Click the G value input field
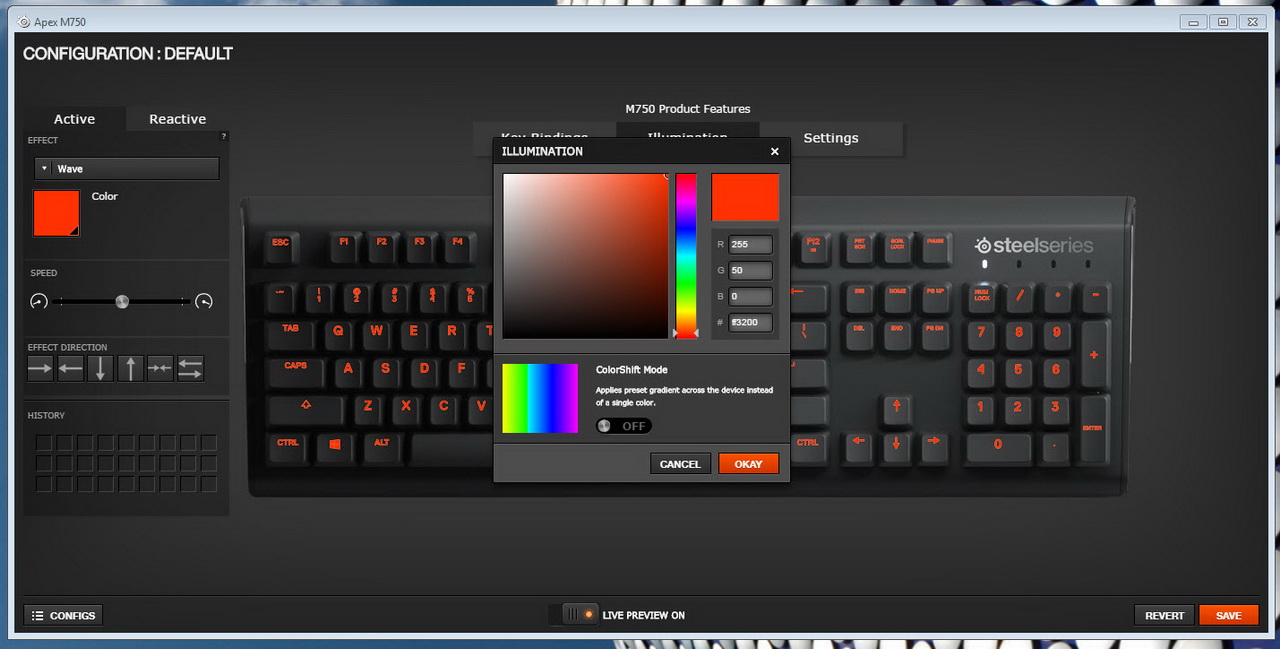Screen dimensions: 1280x649 click(750, 270)
